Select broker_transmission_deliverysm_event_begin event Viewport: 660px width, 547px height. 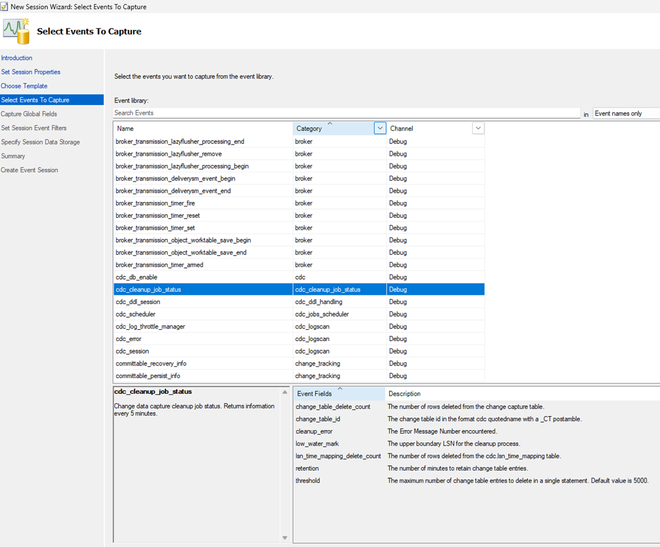[x=176, y=178]
